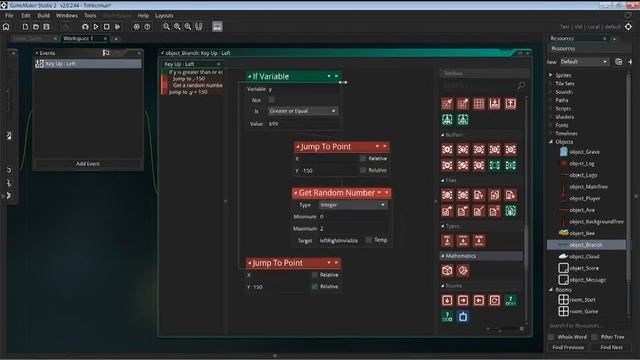Toggle the Not checkbox in If Variable
Image resolution: width=640 pixels, height=360 pixels.
[x=271, y=100]
